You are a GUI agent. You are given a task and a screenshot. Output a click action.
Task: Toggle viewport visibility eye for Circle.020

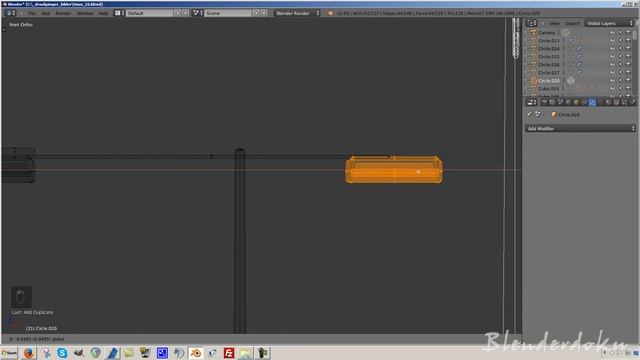click(613, 81)
